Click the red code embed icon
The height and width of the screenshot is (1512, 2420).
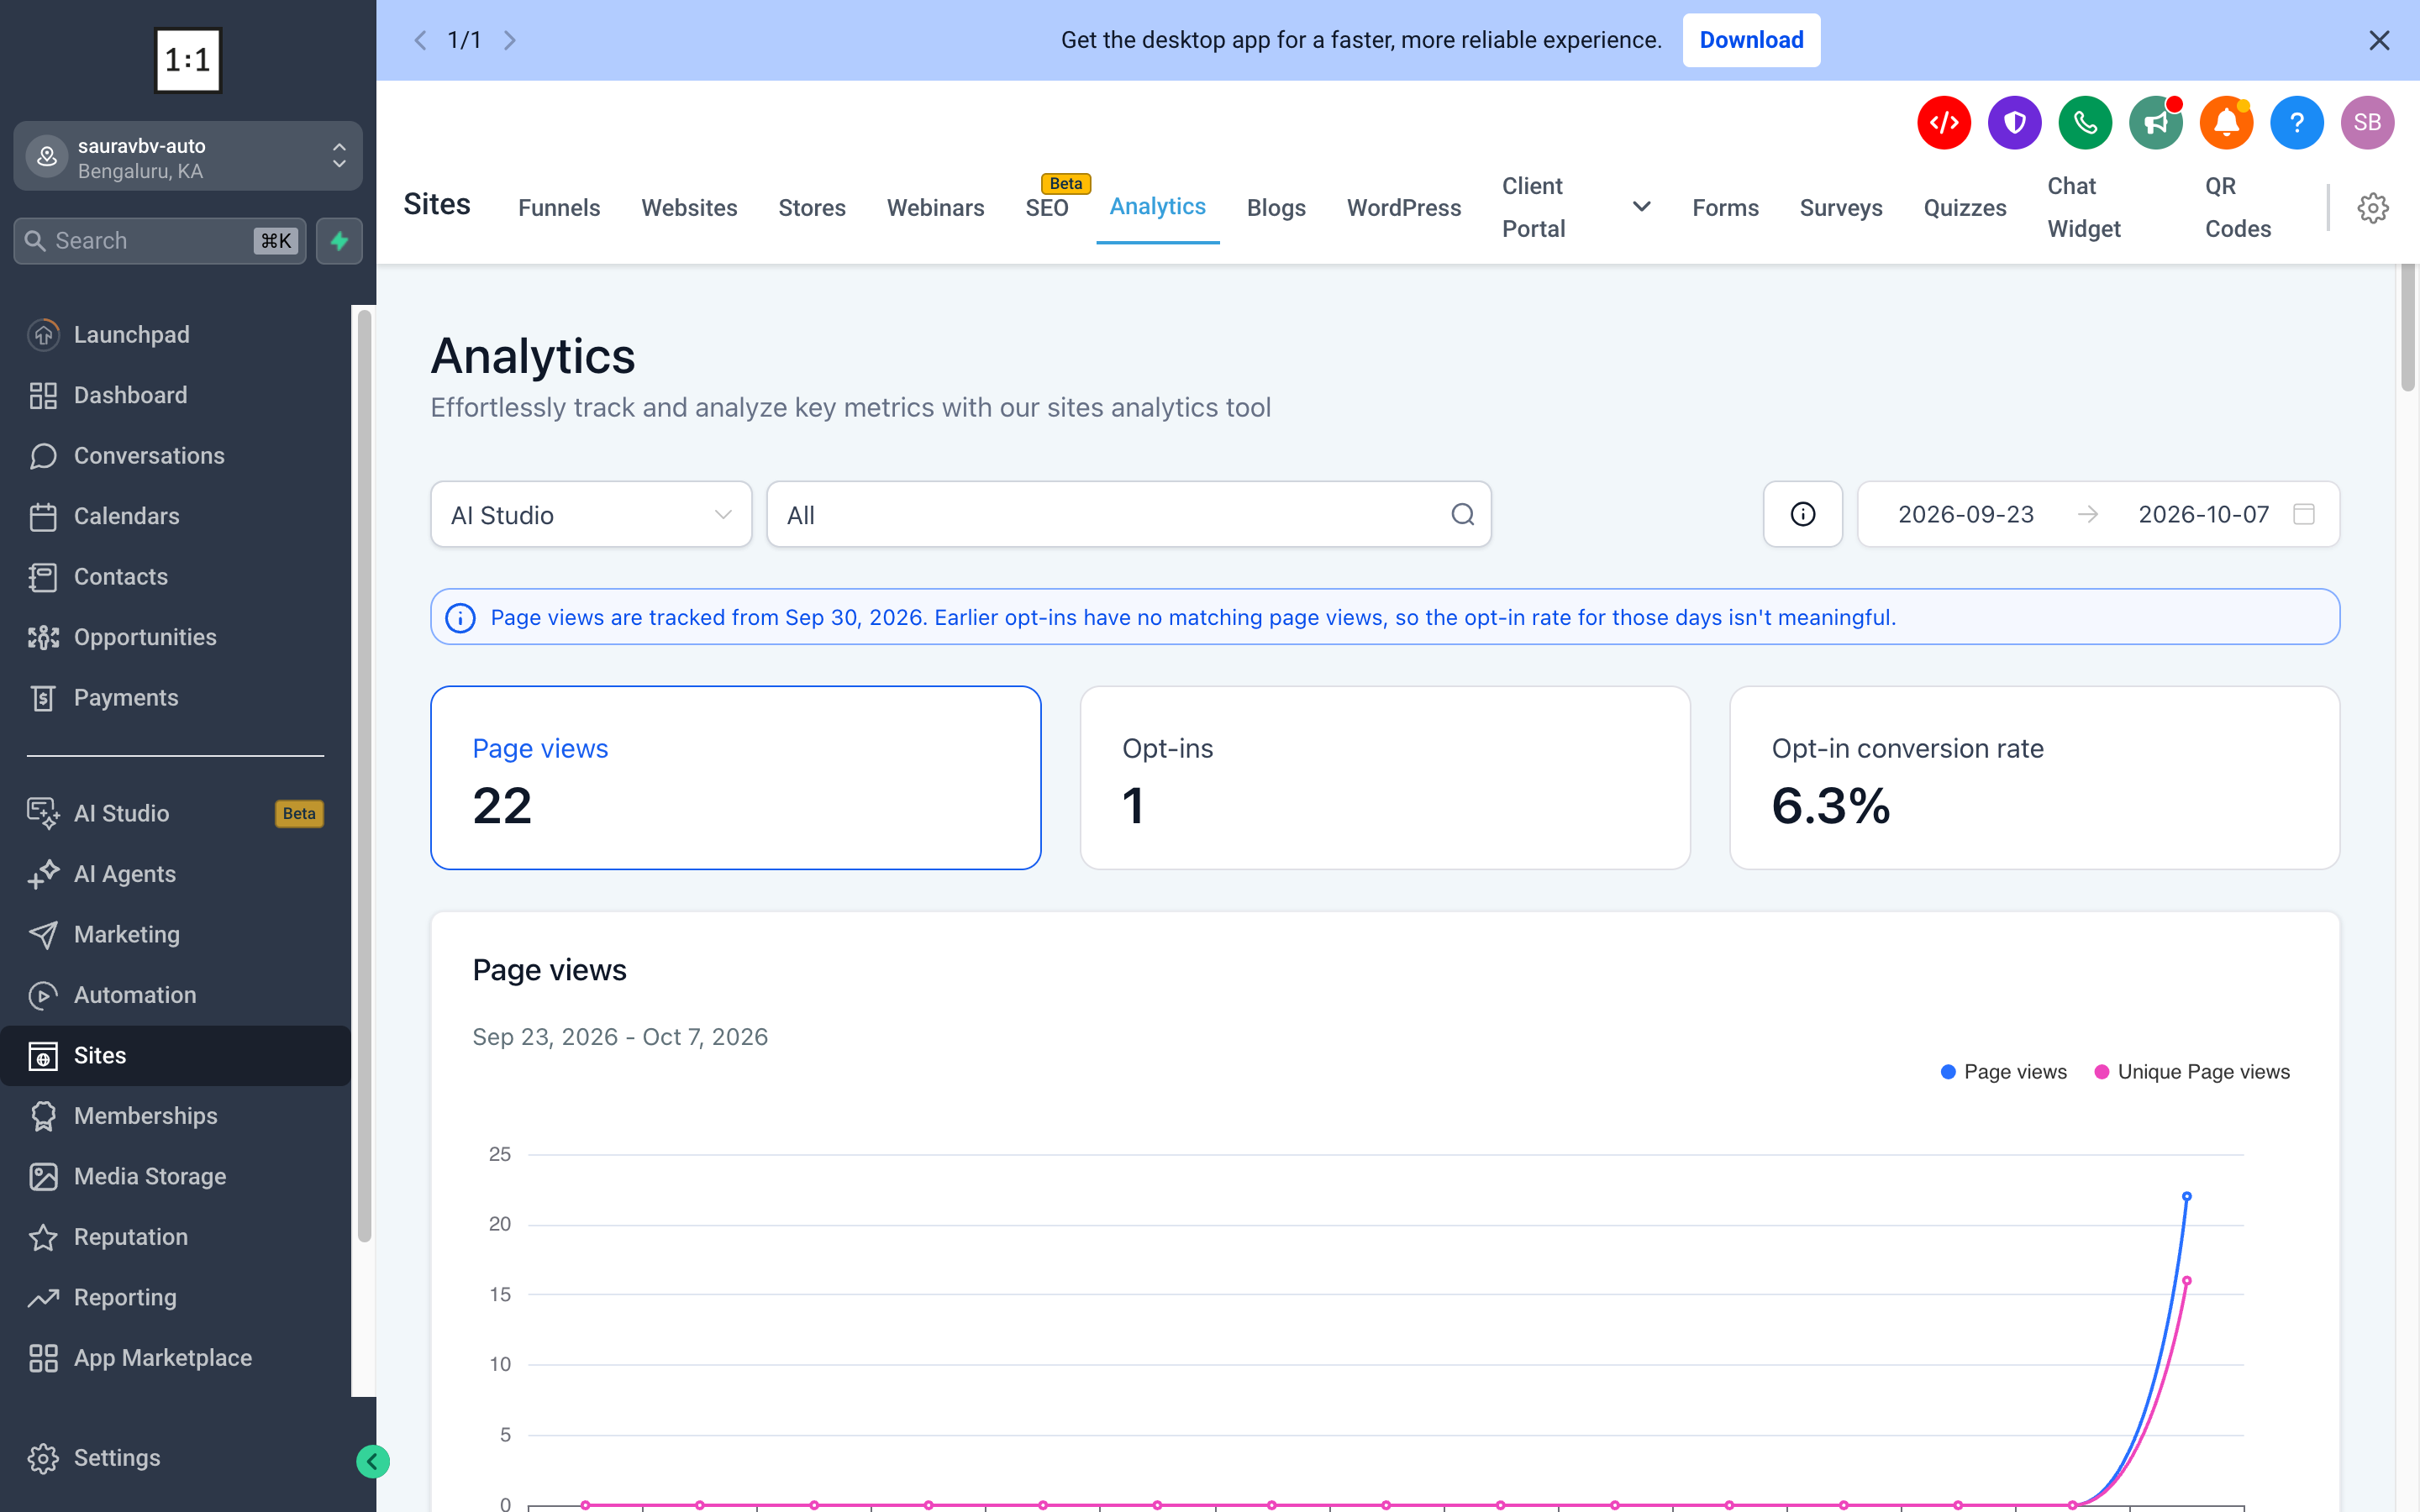pyautogui.click(x=1943, y=123)
